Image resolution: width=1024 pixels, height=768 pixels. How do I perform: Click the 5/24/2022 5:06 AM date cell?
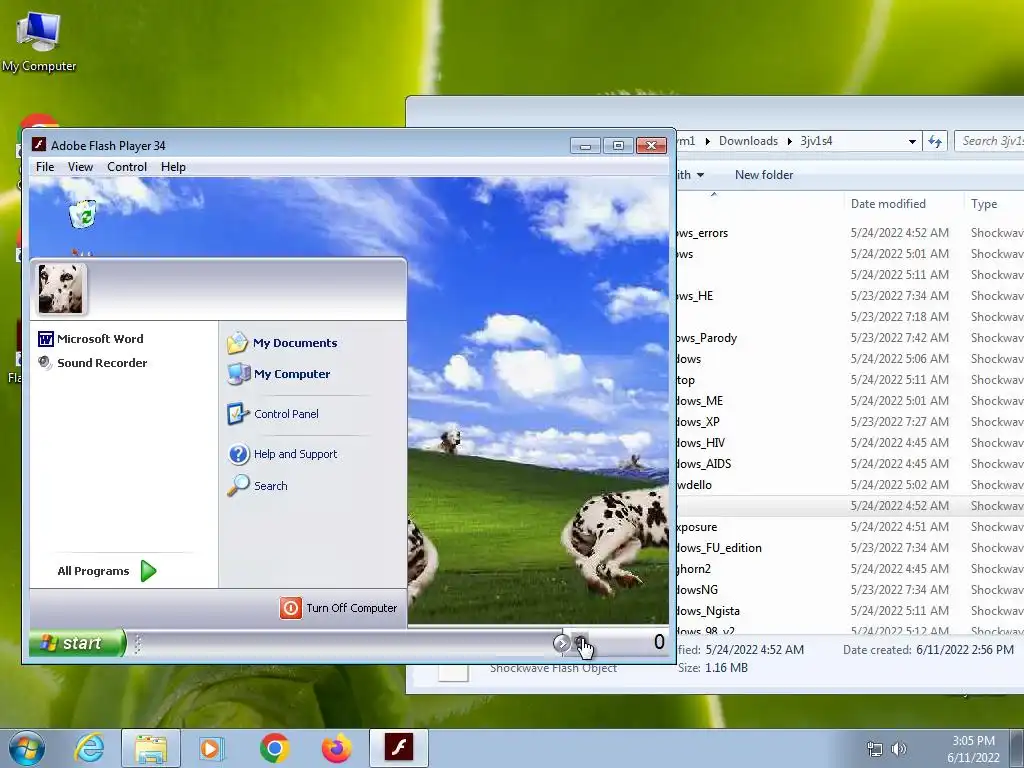899,359
